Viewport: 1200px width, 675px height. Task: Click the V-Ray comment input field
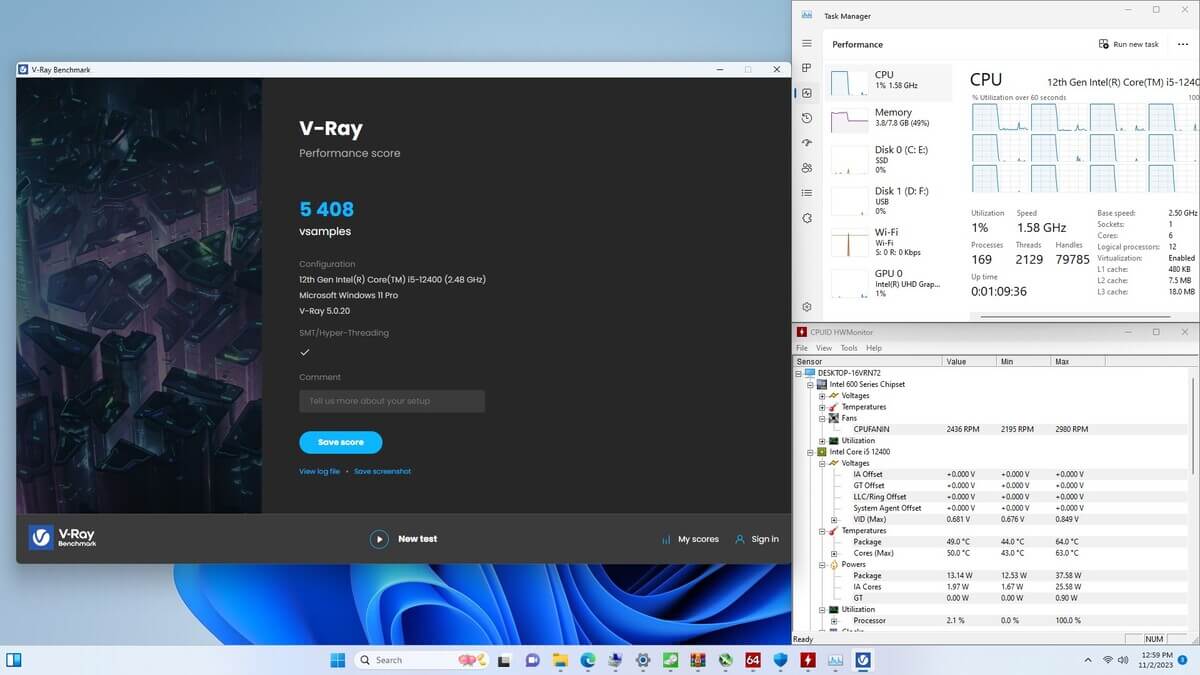click(392, 401)
